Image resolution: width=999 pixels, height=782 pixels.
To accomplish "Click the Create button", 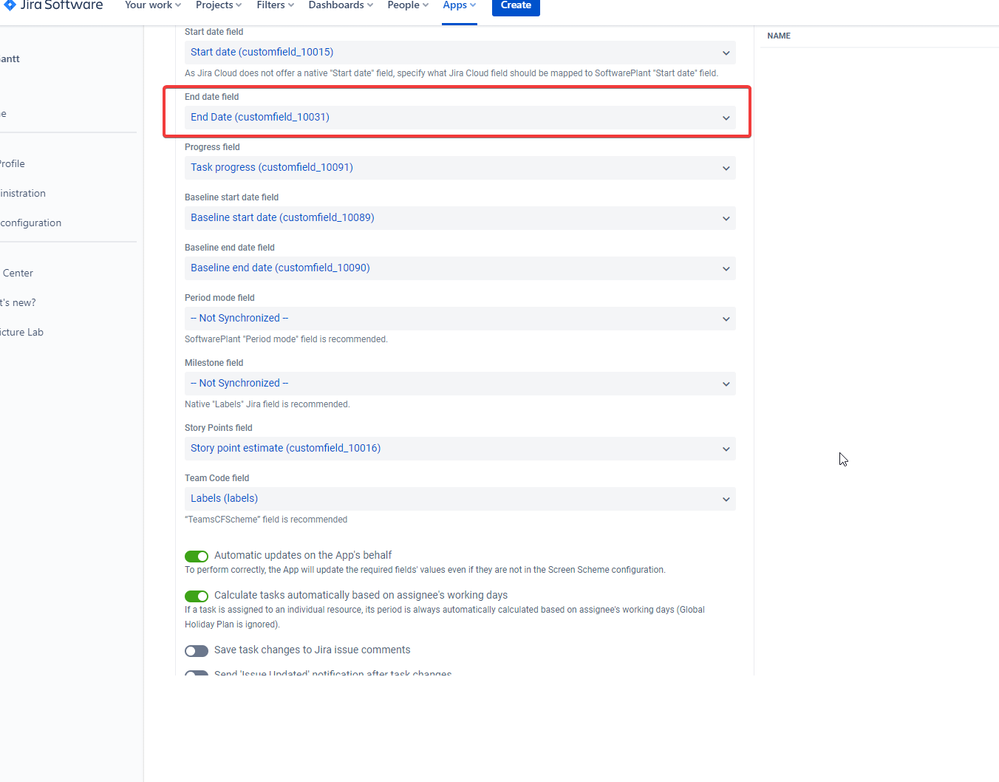I will pos(516,5).
